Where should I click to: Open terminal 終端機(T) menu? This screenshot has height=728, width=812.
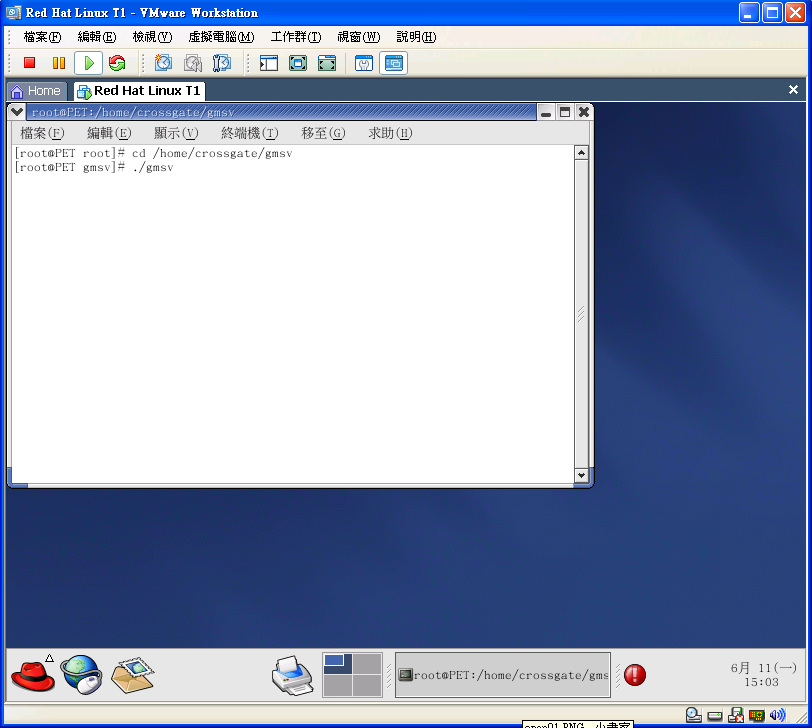(250, 133)
